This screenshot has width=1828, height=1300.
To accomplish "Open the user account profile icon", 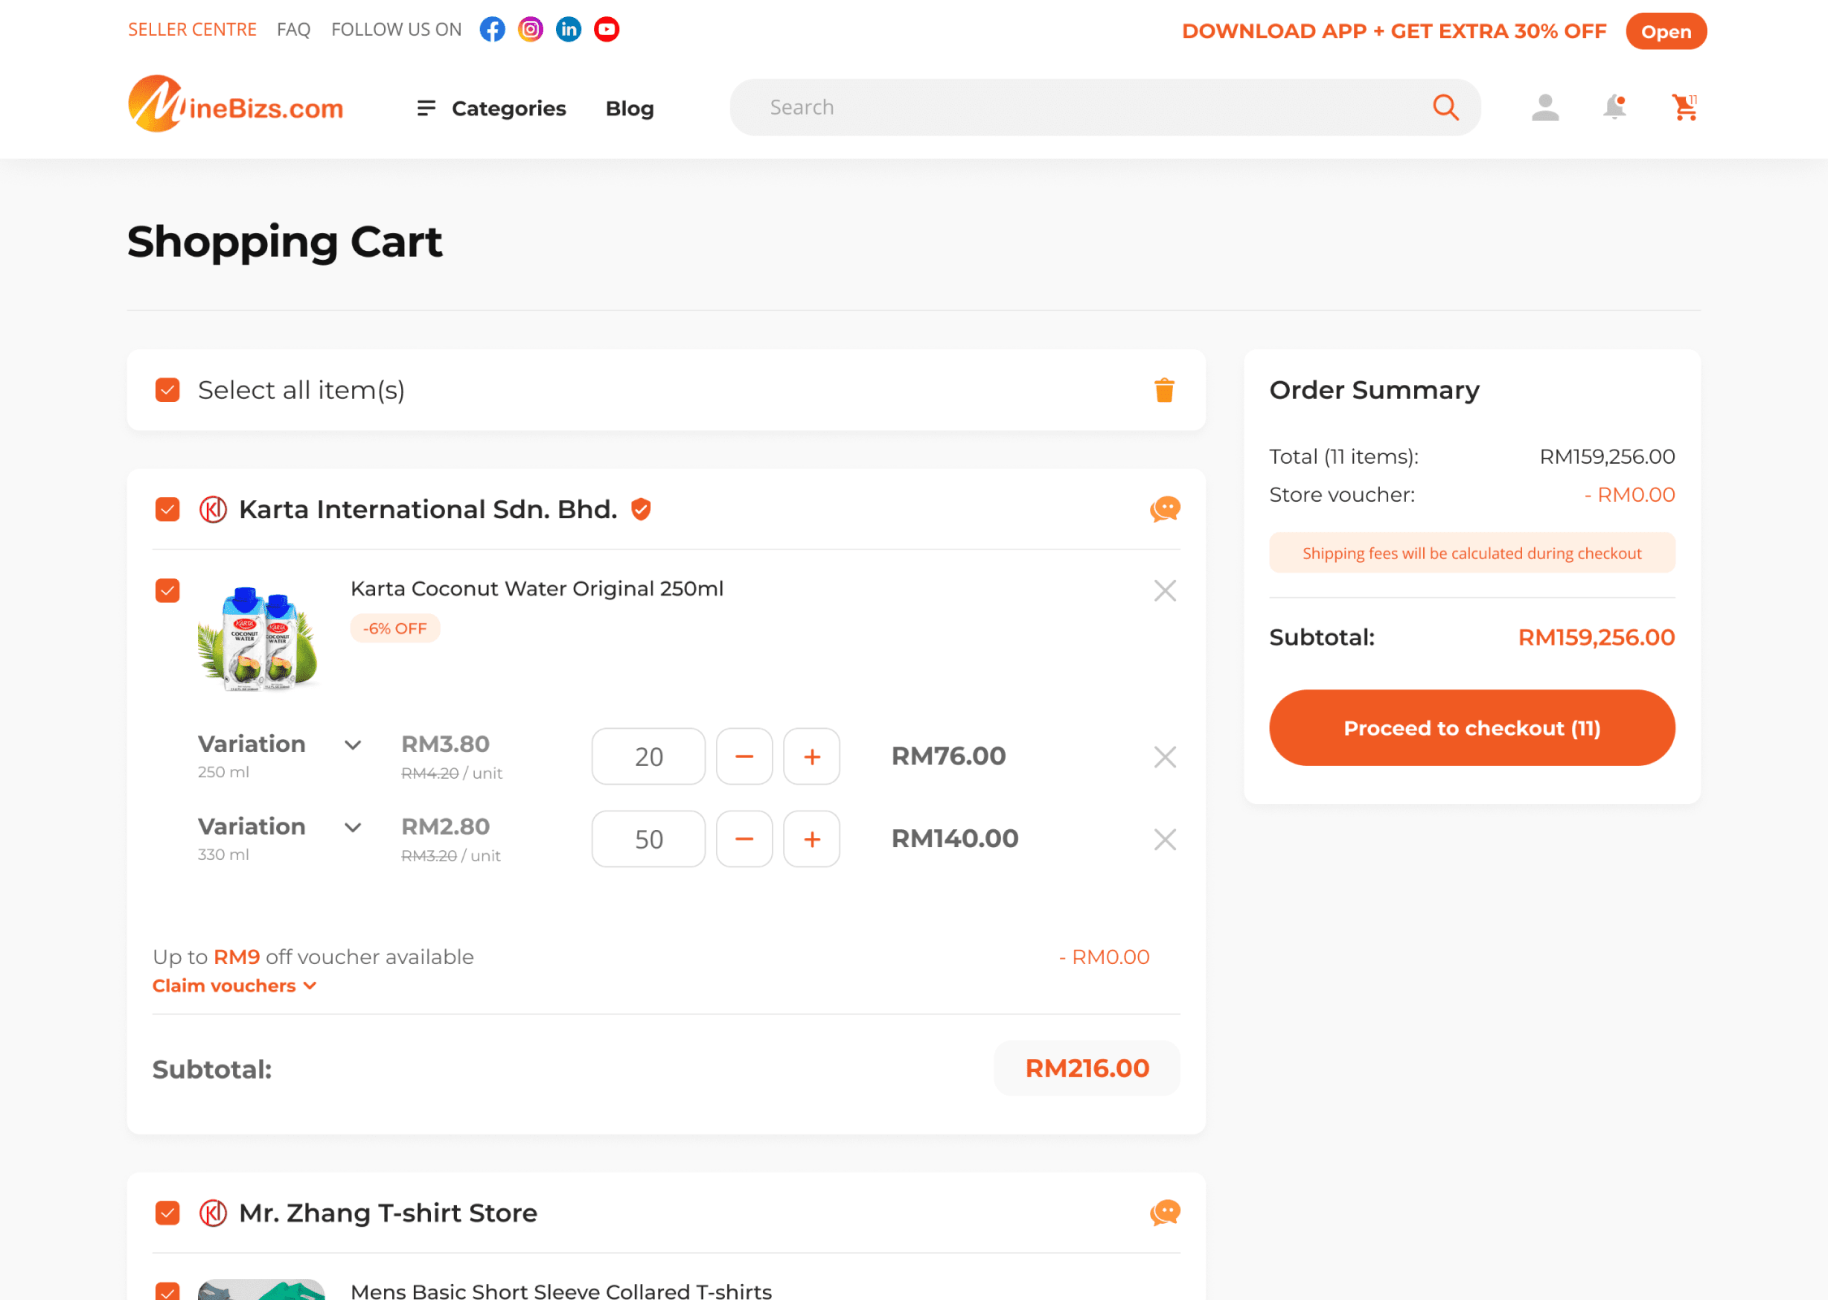I will (x=1544, y=107).
